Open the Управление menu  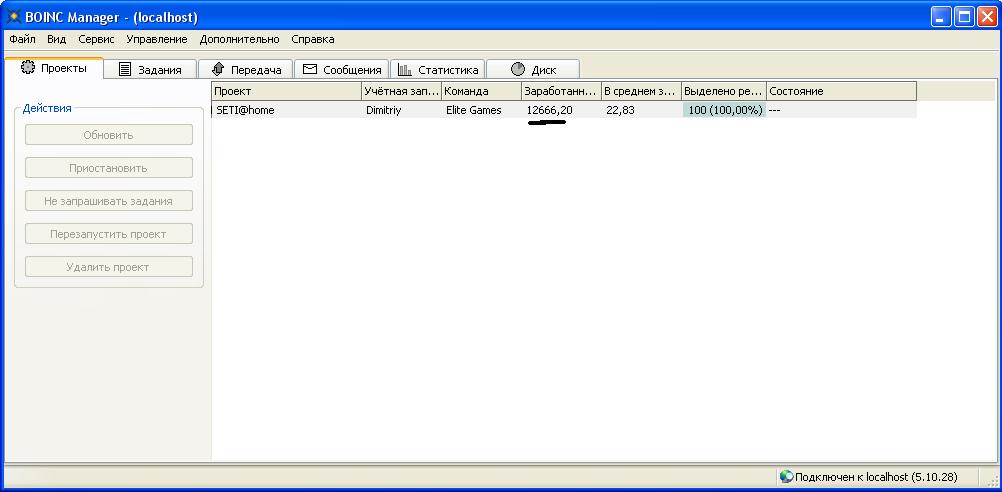(156, 39)
